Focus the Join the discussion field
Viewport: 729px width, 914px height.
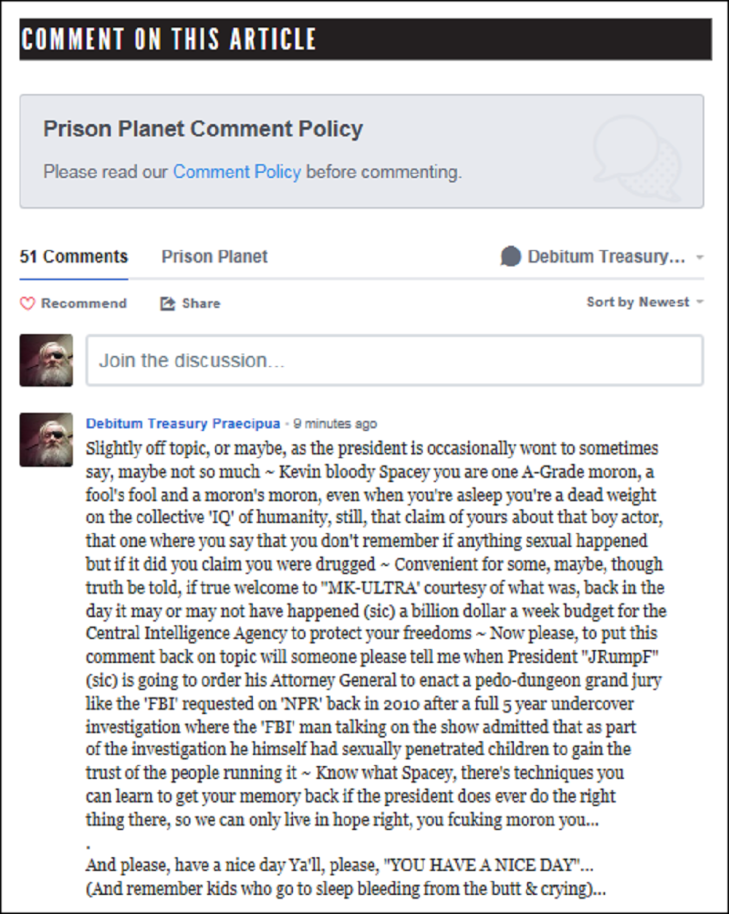[394, 360]
